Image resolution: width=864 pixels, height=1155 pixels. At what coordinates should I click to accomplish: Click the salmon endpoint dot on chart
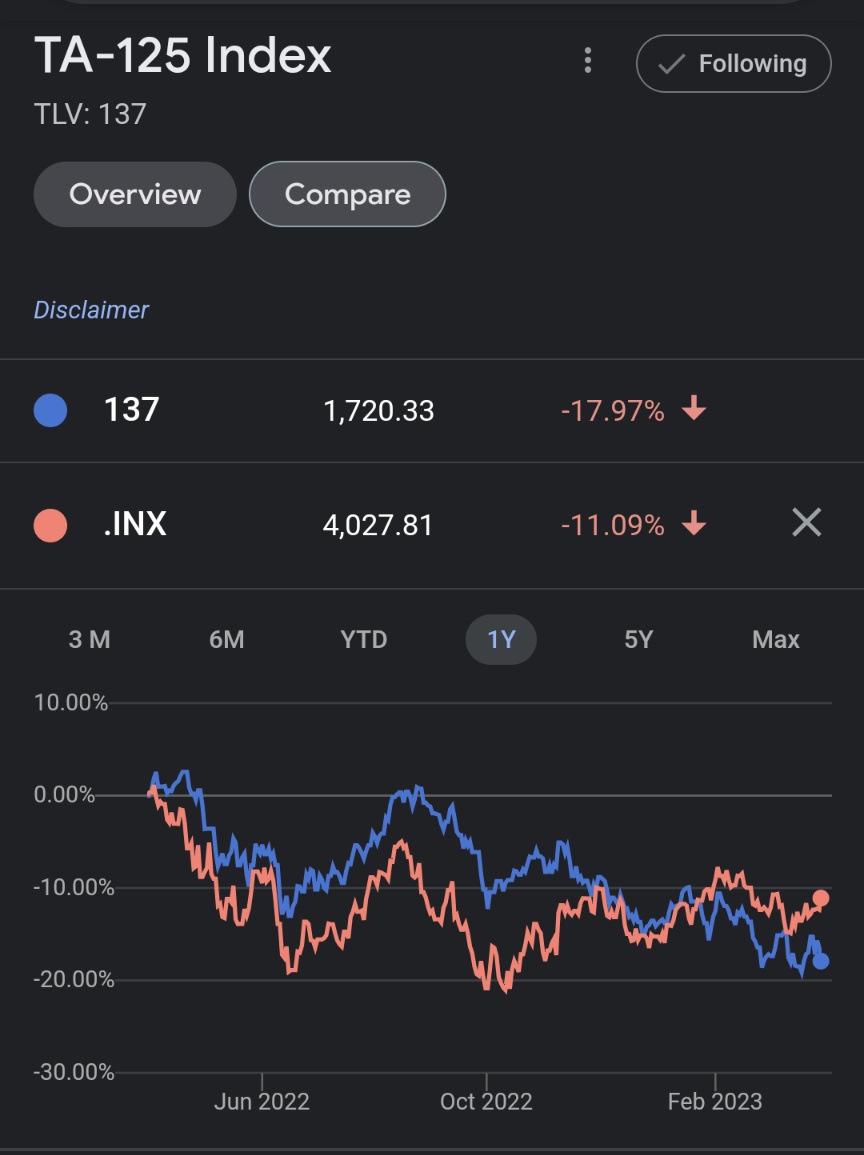[821, 898]
